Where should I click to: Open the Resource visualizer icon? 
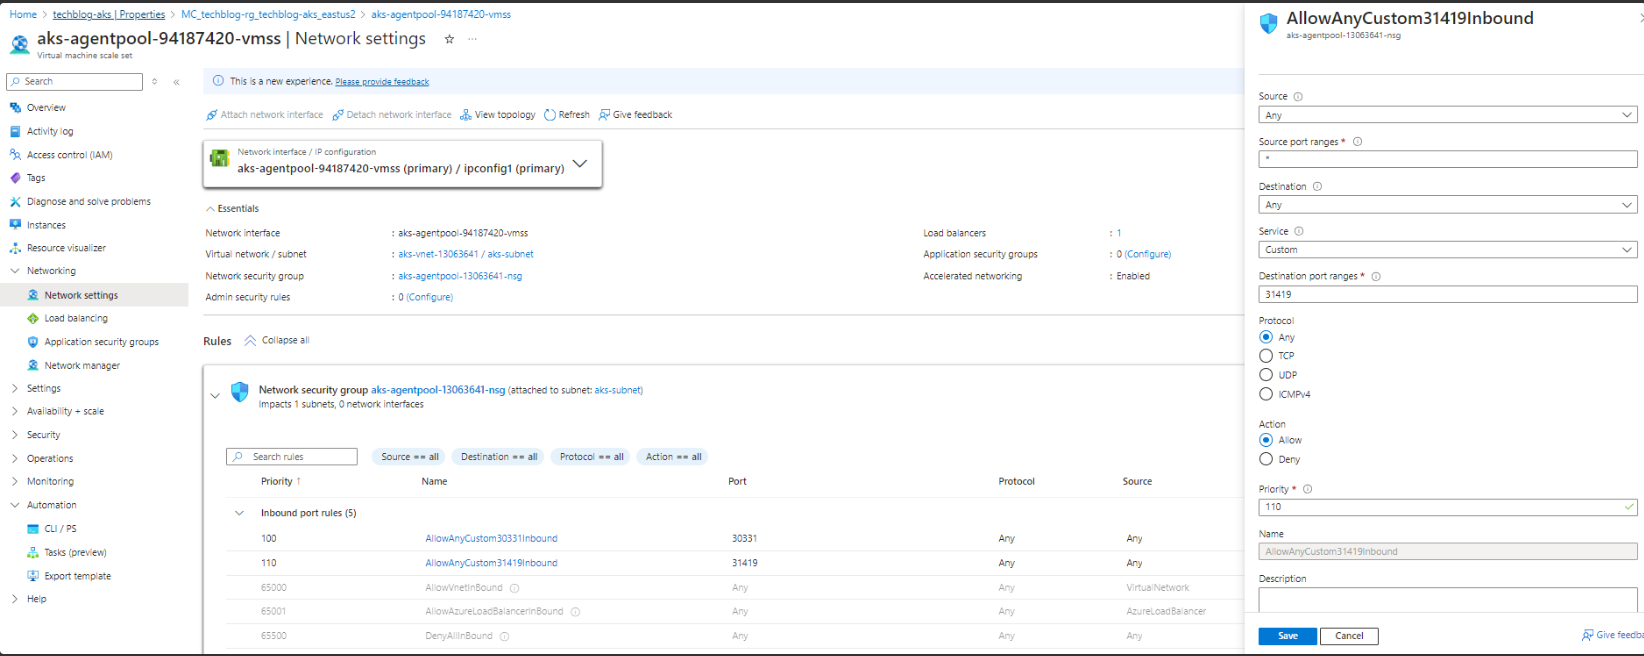pyautogui.click(x=15, y=248)
